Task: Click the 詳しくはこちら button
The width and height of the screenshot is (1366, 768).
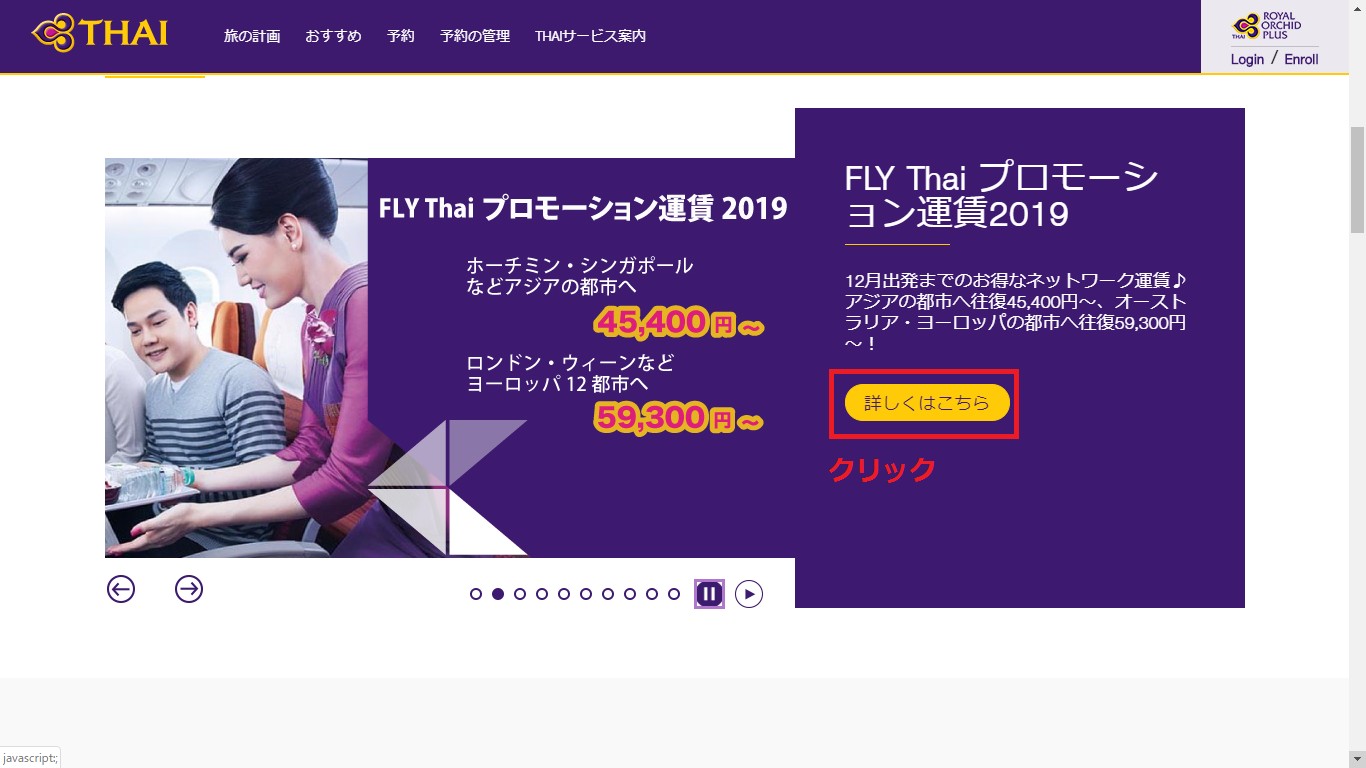Action: tap(927, 403)
